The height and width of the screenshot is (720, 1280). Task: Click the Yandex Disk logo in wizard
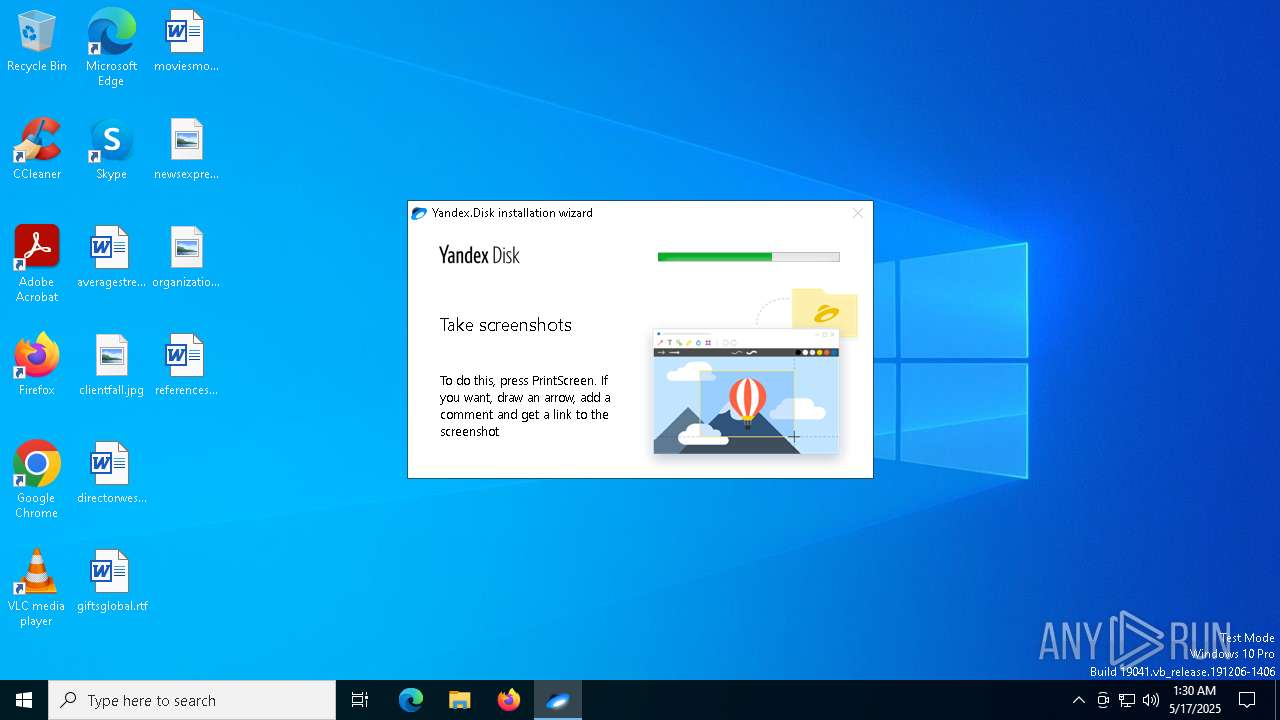pos(479,255)
